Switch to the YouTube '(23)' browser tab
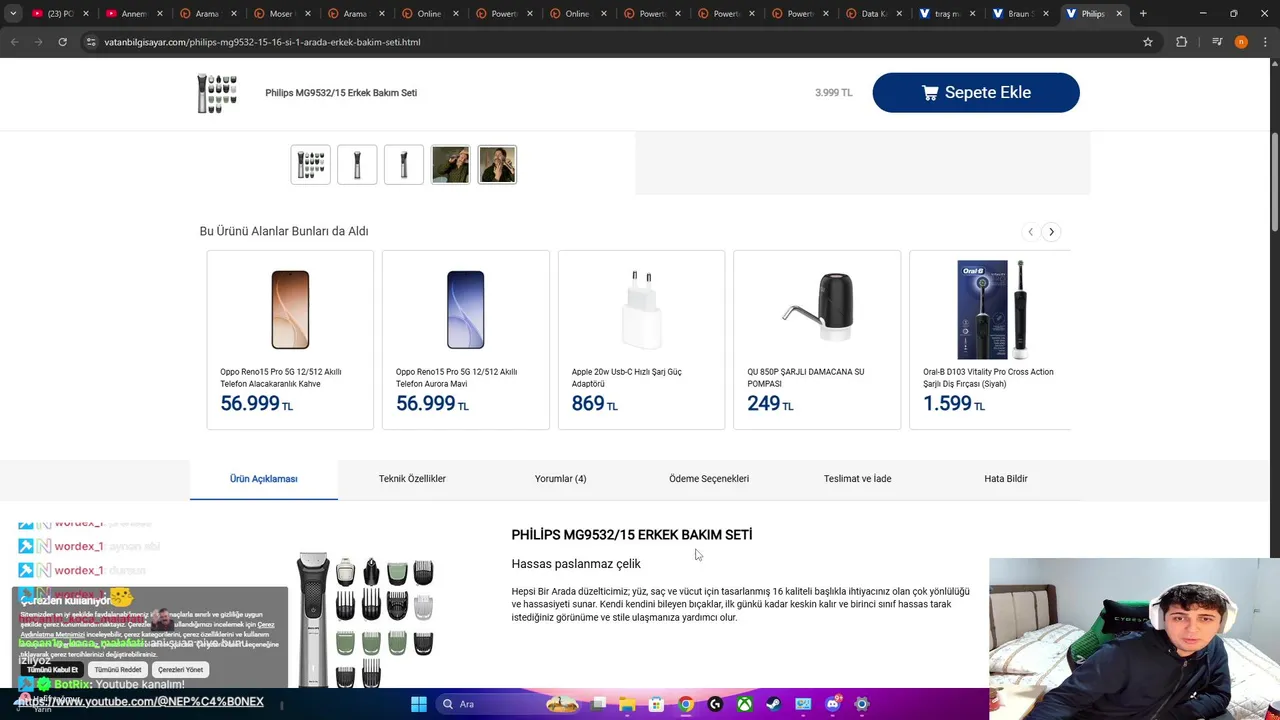The height and width of the screenshot is (720, 1280). tap(60, 14)
